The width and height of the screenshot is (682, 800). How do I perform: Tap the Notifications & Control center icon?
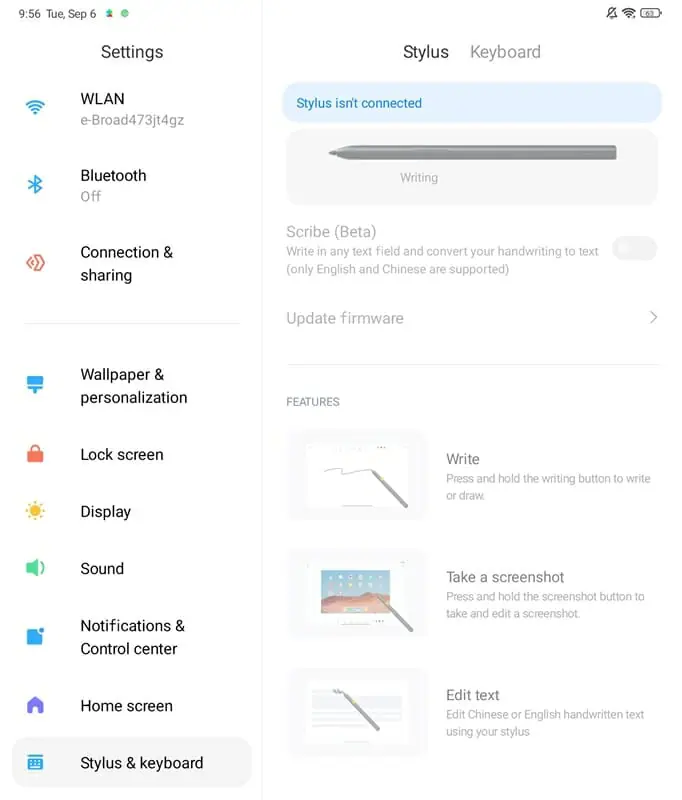click(x=36, y=636)
